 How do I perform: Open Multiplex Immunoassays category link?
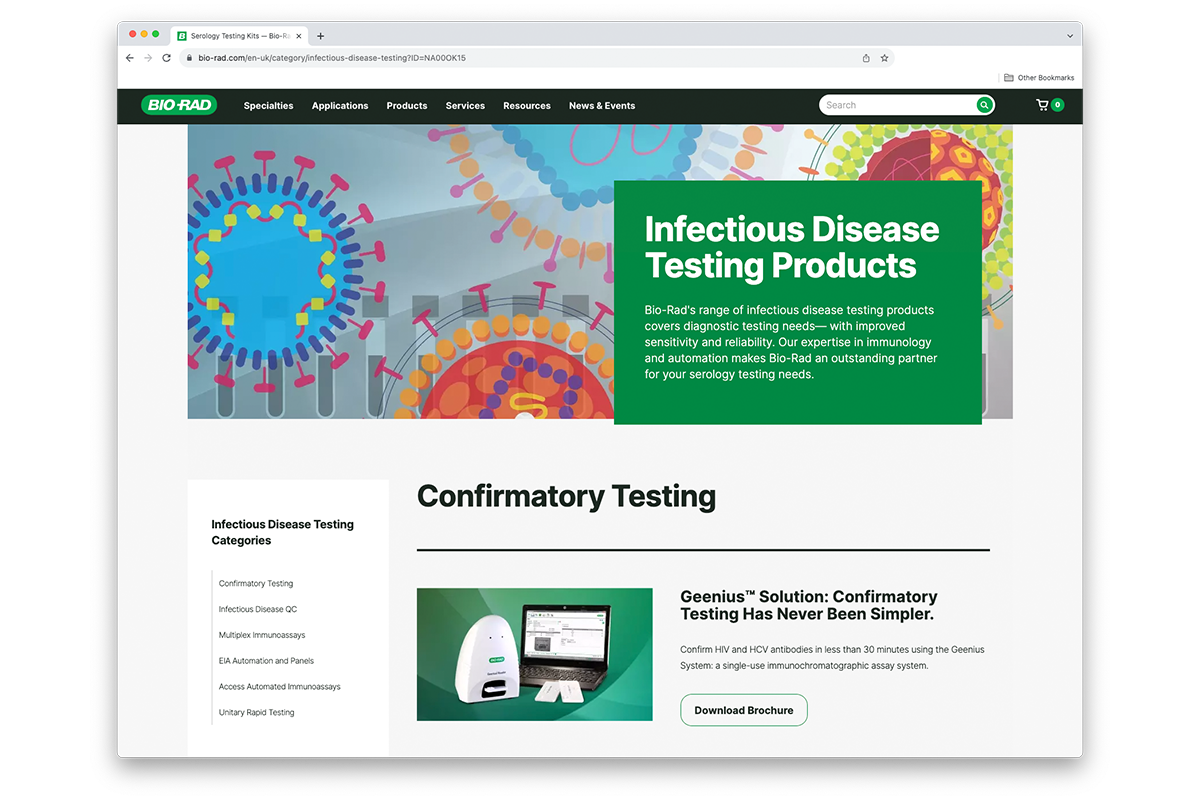coord(262,635)
